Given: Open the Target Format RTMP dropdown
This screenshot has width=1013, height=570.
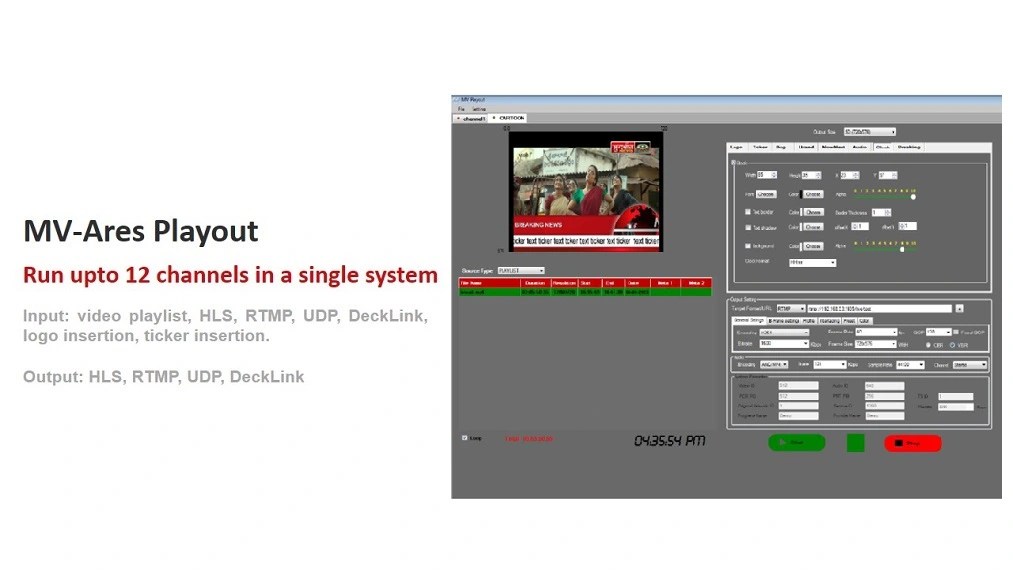Looking at the screenshot, I should (x=791, y=309).
